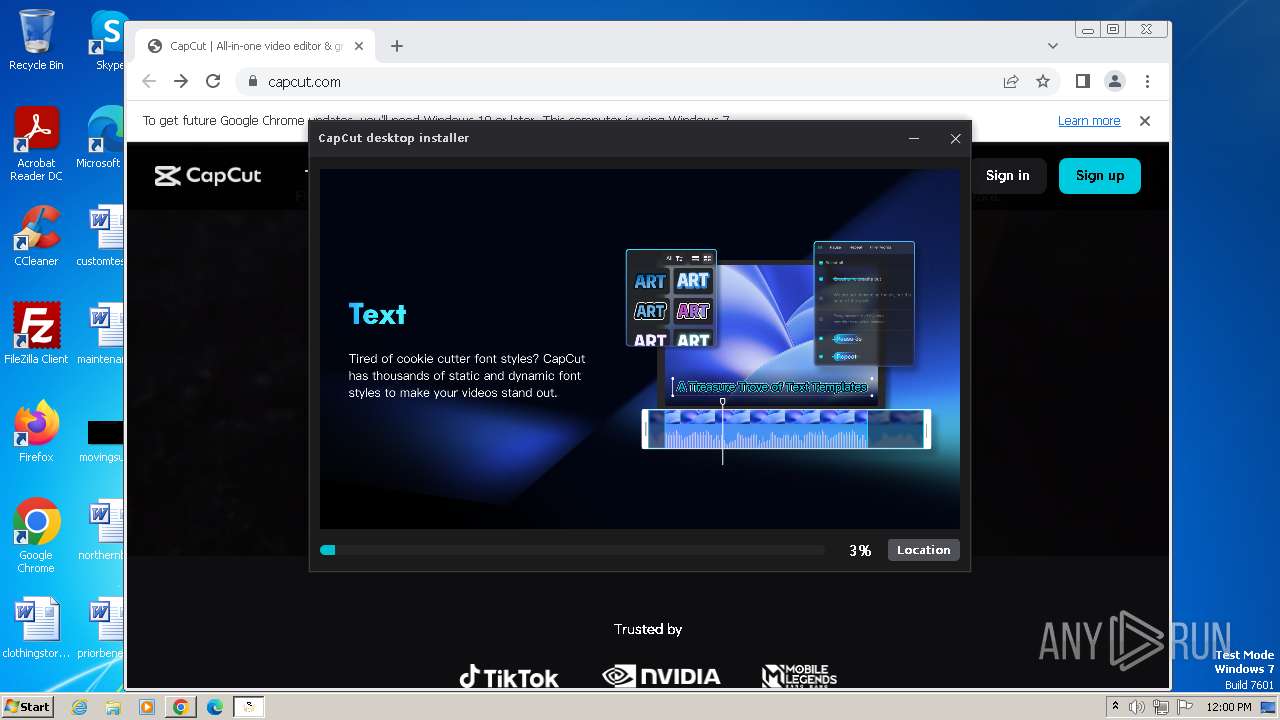The width and height of the screenshot is (1280, 720).
Task: Open the tab search dropdown arrow
Action: tap(1052, 46)
